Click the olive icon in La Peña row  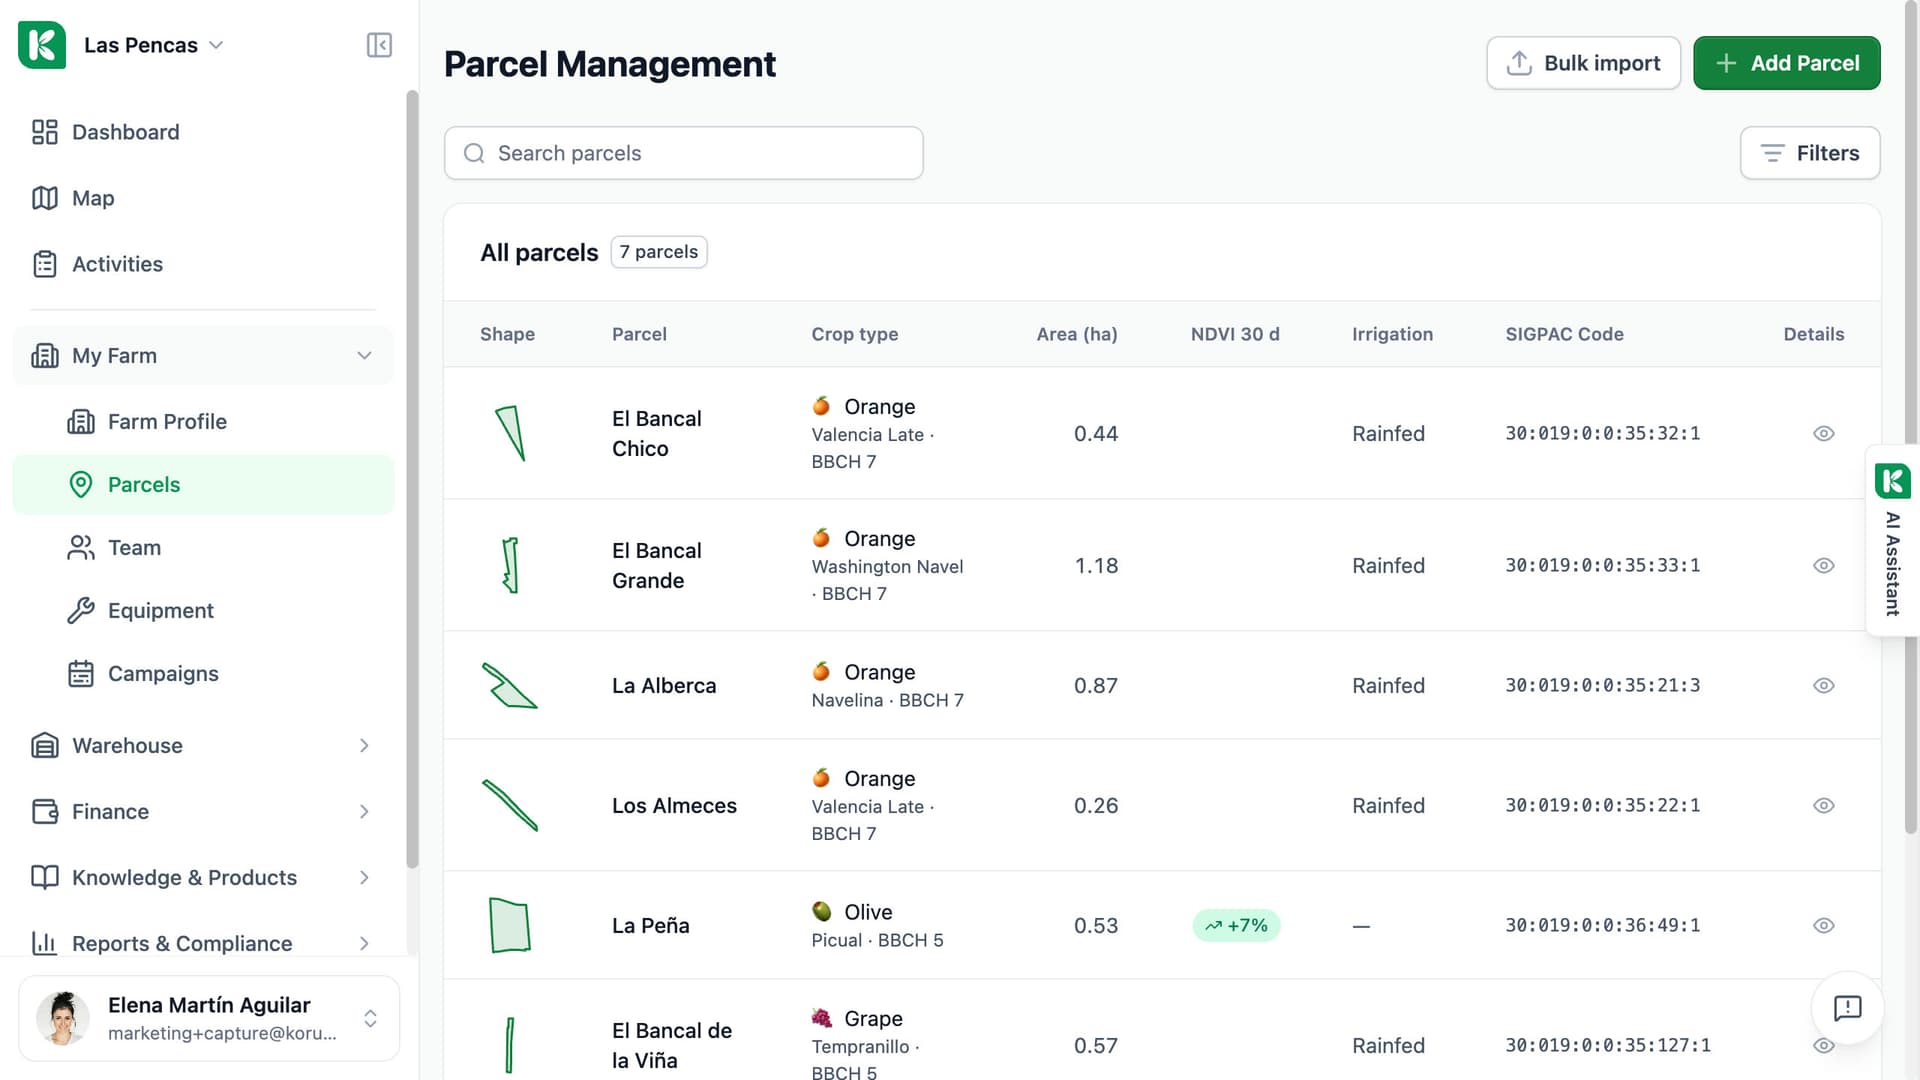click(x=822, y=912)
